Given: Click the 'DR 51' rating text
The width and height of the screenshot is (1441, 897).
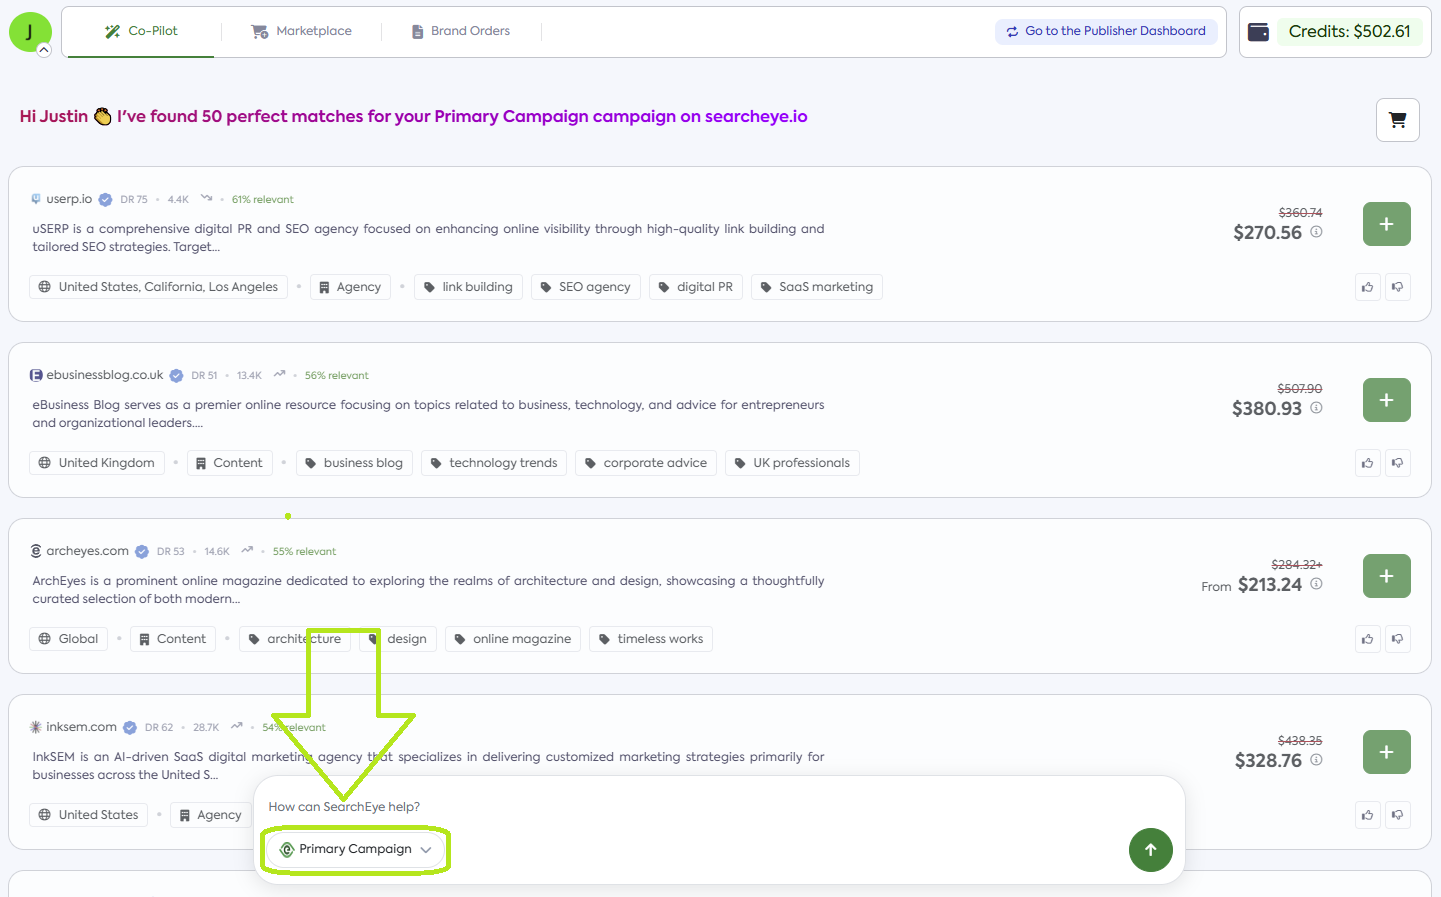Looking at the screenshot, I should (x=204, y=376).
